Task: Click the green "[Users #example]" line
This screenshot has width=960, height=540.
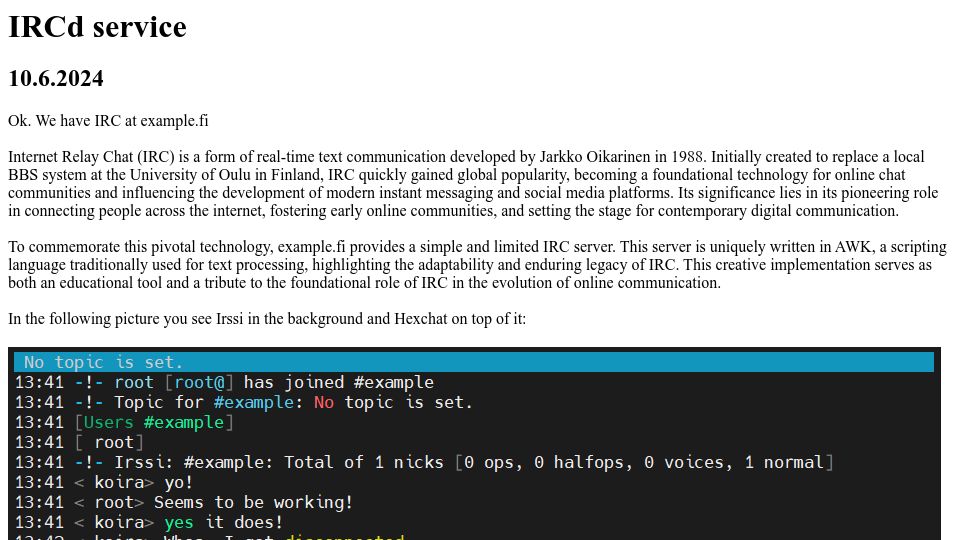Action: (124, 422)
